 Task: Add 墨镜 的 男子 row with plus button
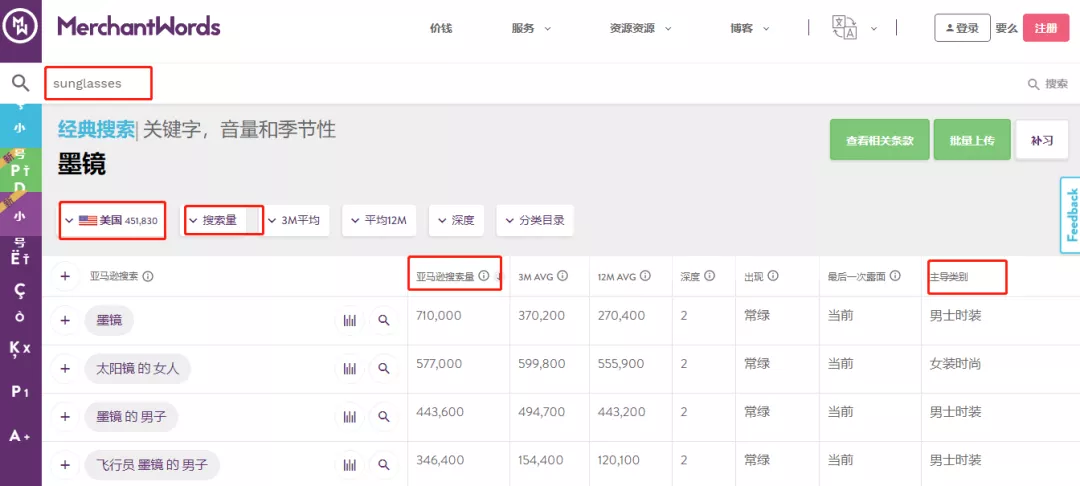[x=65, y=416]
